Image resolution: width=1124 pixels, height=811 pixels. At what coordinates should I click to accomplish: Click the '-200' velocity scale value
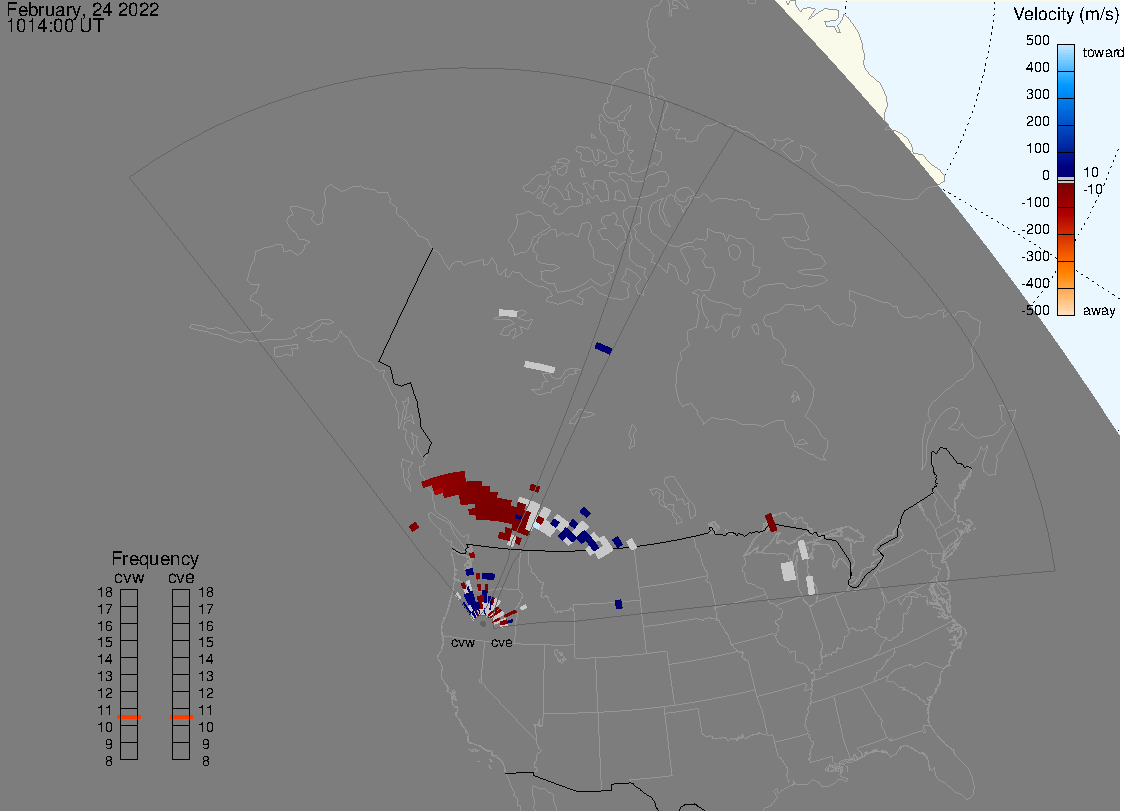pos(1035,229)
